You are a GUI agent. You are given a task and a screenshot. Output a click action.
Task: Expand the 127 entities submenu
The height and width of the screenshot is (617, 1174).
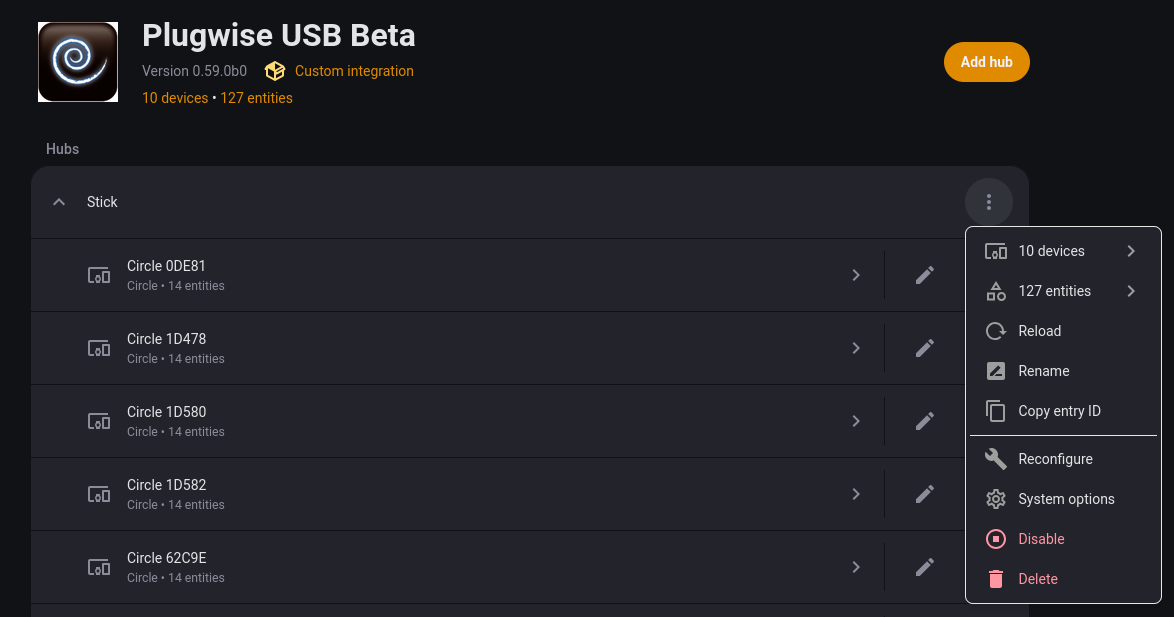1131,291
